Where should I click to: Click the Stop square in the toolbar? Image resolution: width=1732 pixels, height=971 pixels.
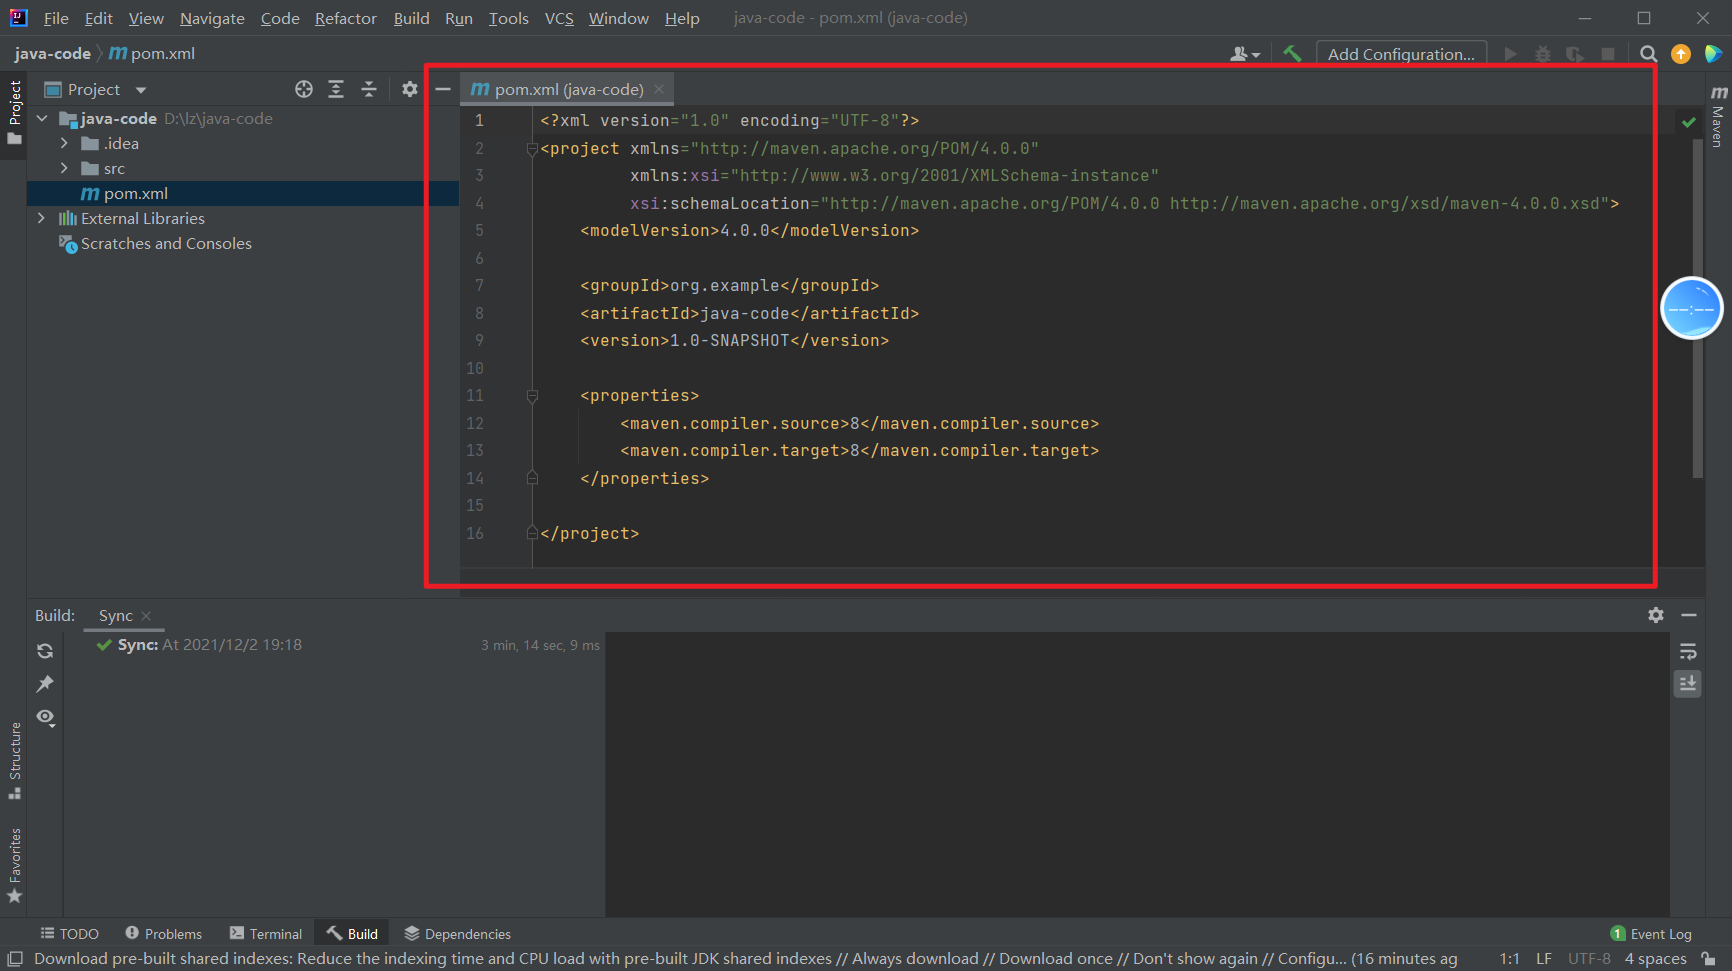pyautogui.click(x=1608, y=54)
